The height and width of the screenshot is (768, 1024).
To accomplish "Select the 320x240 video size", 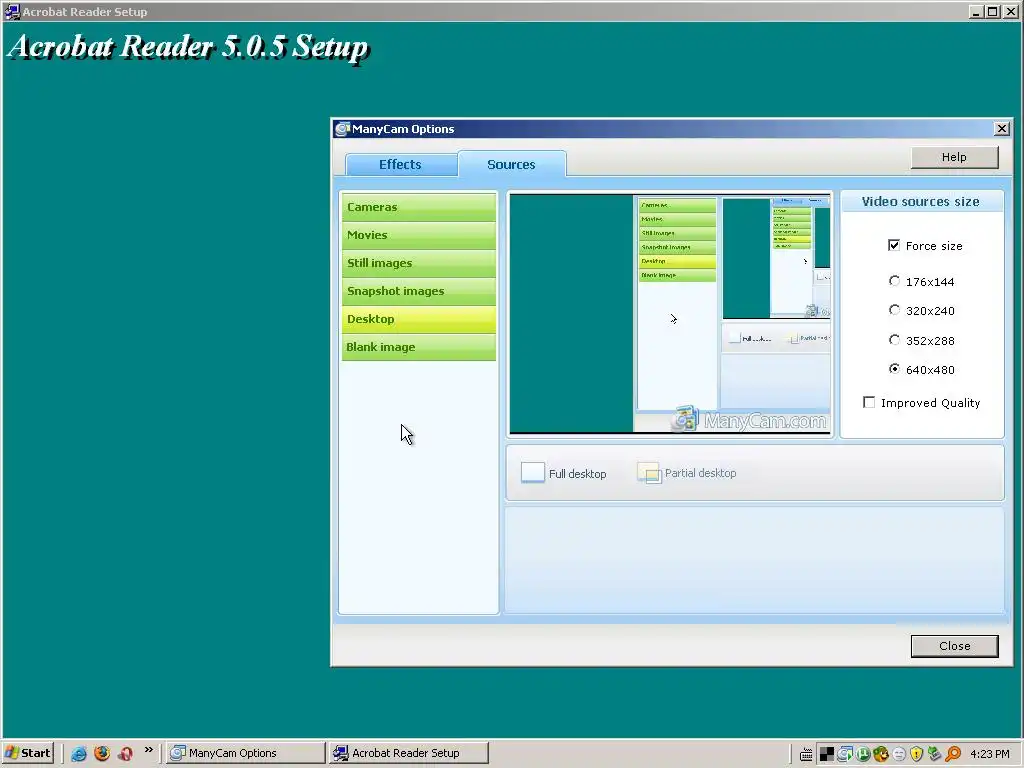I will 895,310.
